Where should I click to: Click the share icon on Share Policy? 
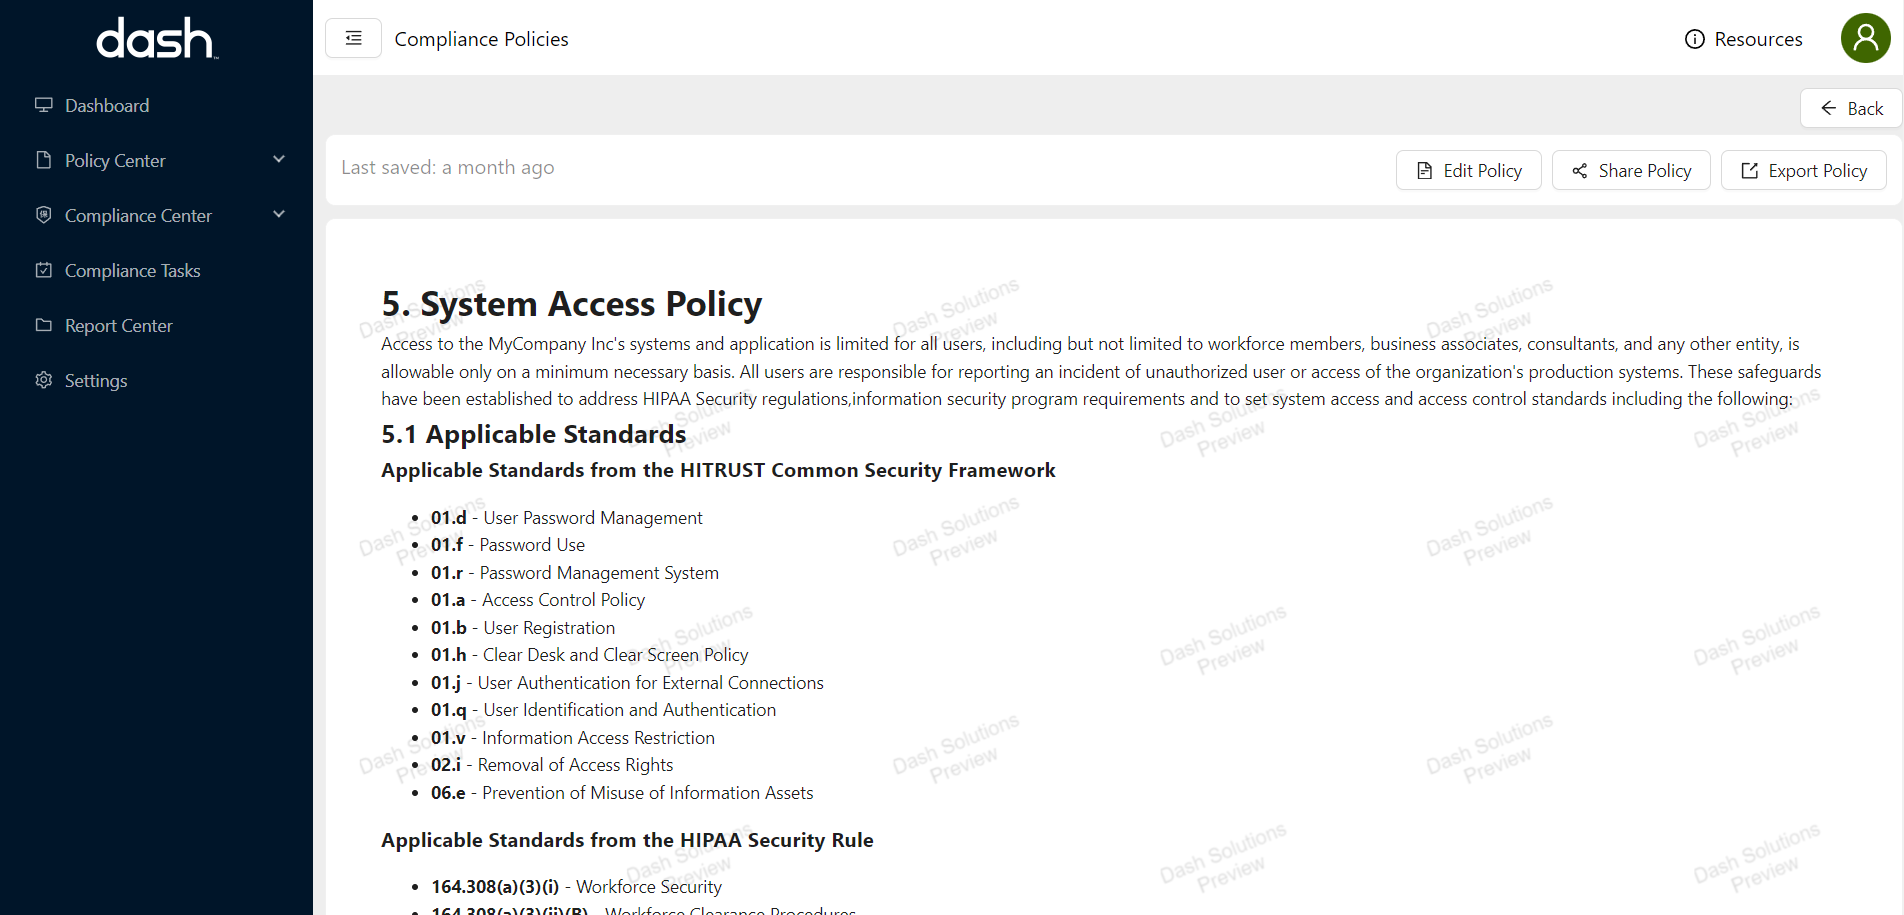pyautogui.click(x=1580, y=171)
